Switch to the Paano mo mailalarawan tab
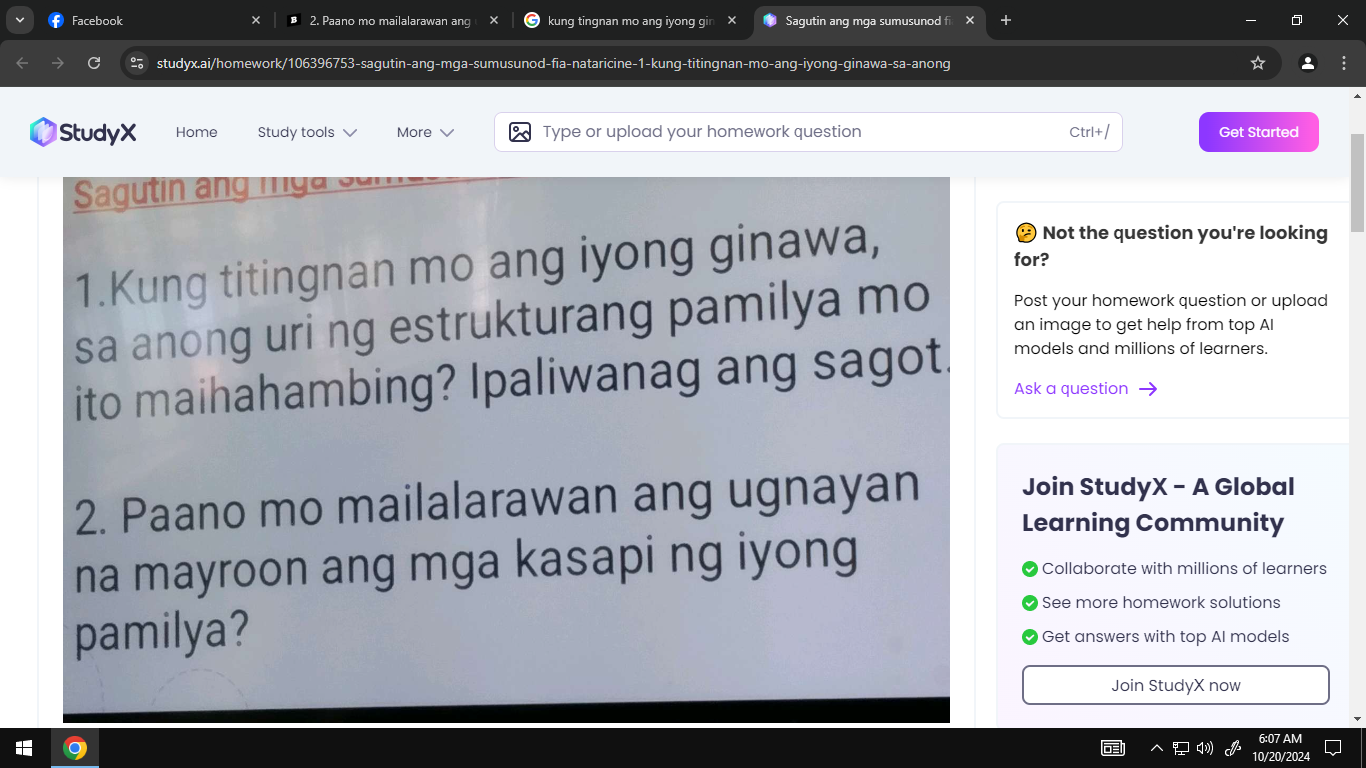The width and height of the screenshot is (1366, 768). (x=393, y=20)
